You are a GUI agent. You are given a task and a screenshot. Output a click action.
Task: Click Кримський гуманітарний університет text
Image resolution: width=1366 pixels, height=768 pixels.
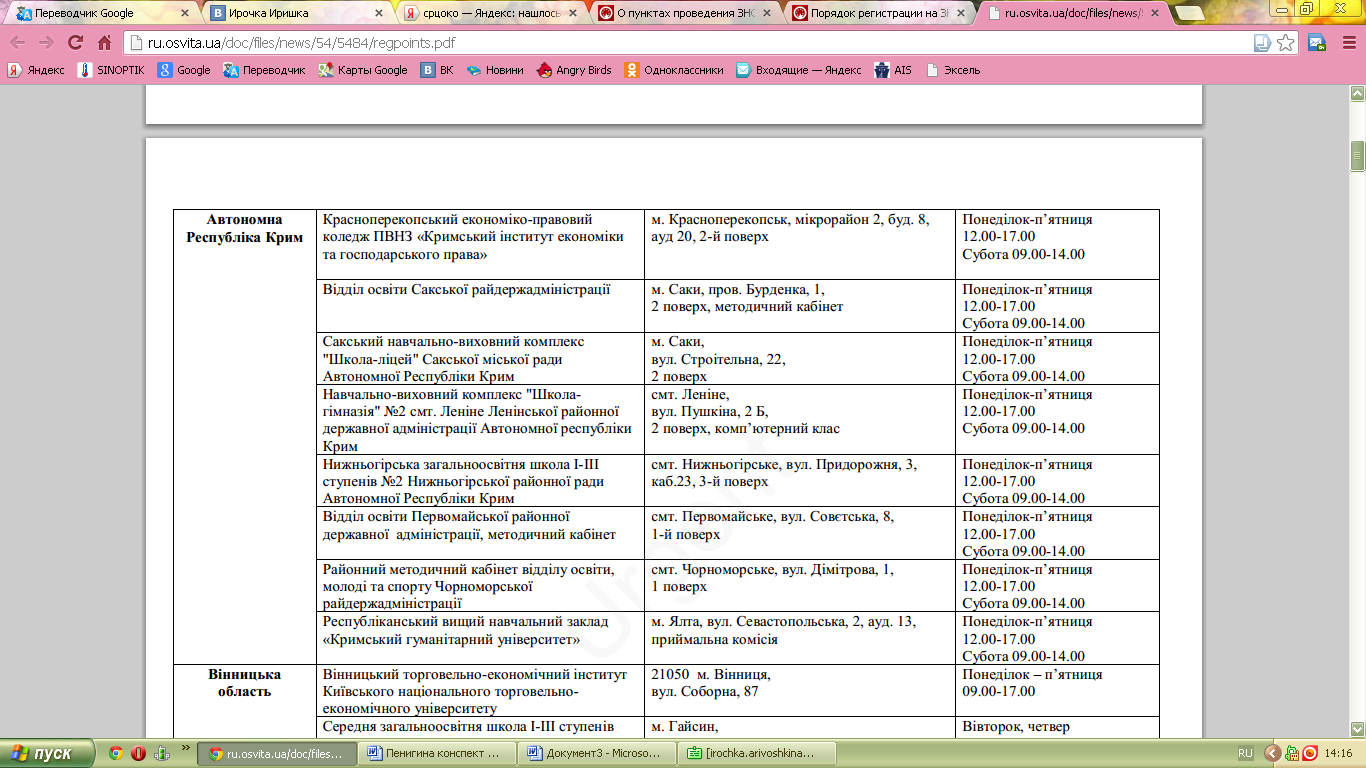click(452, 638)
